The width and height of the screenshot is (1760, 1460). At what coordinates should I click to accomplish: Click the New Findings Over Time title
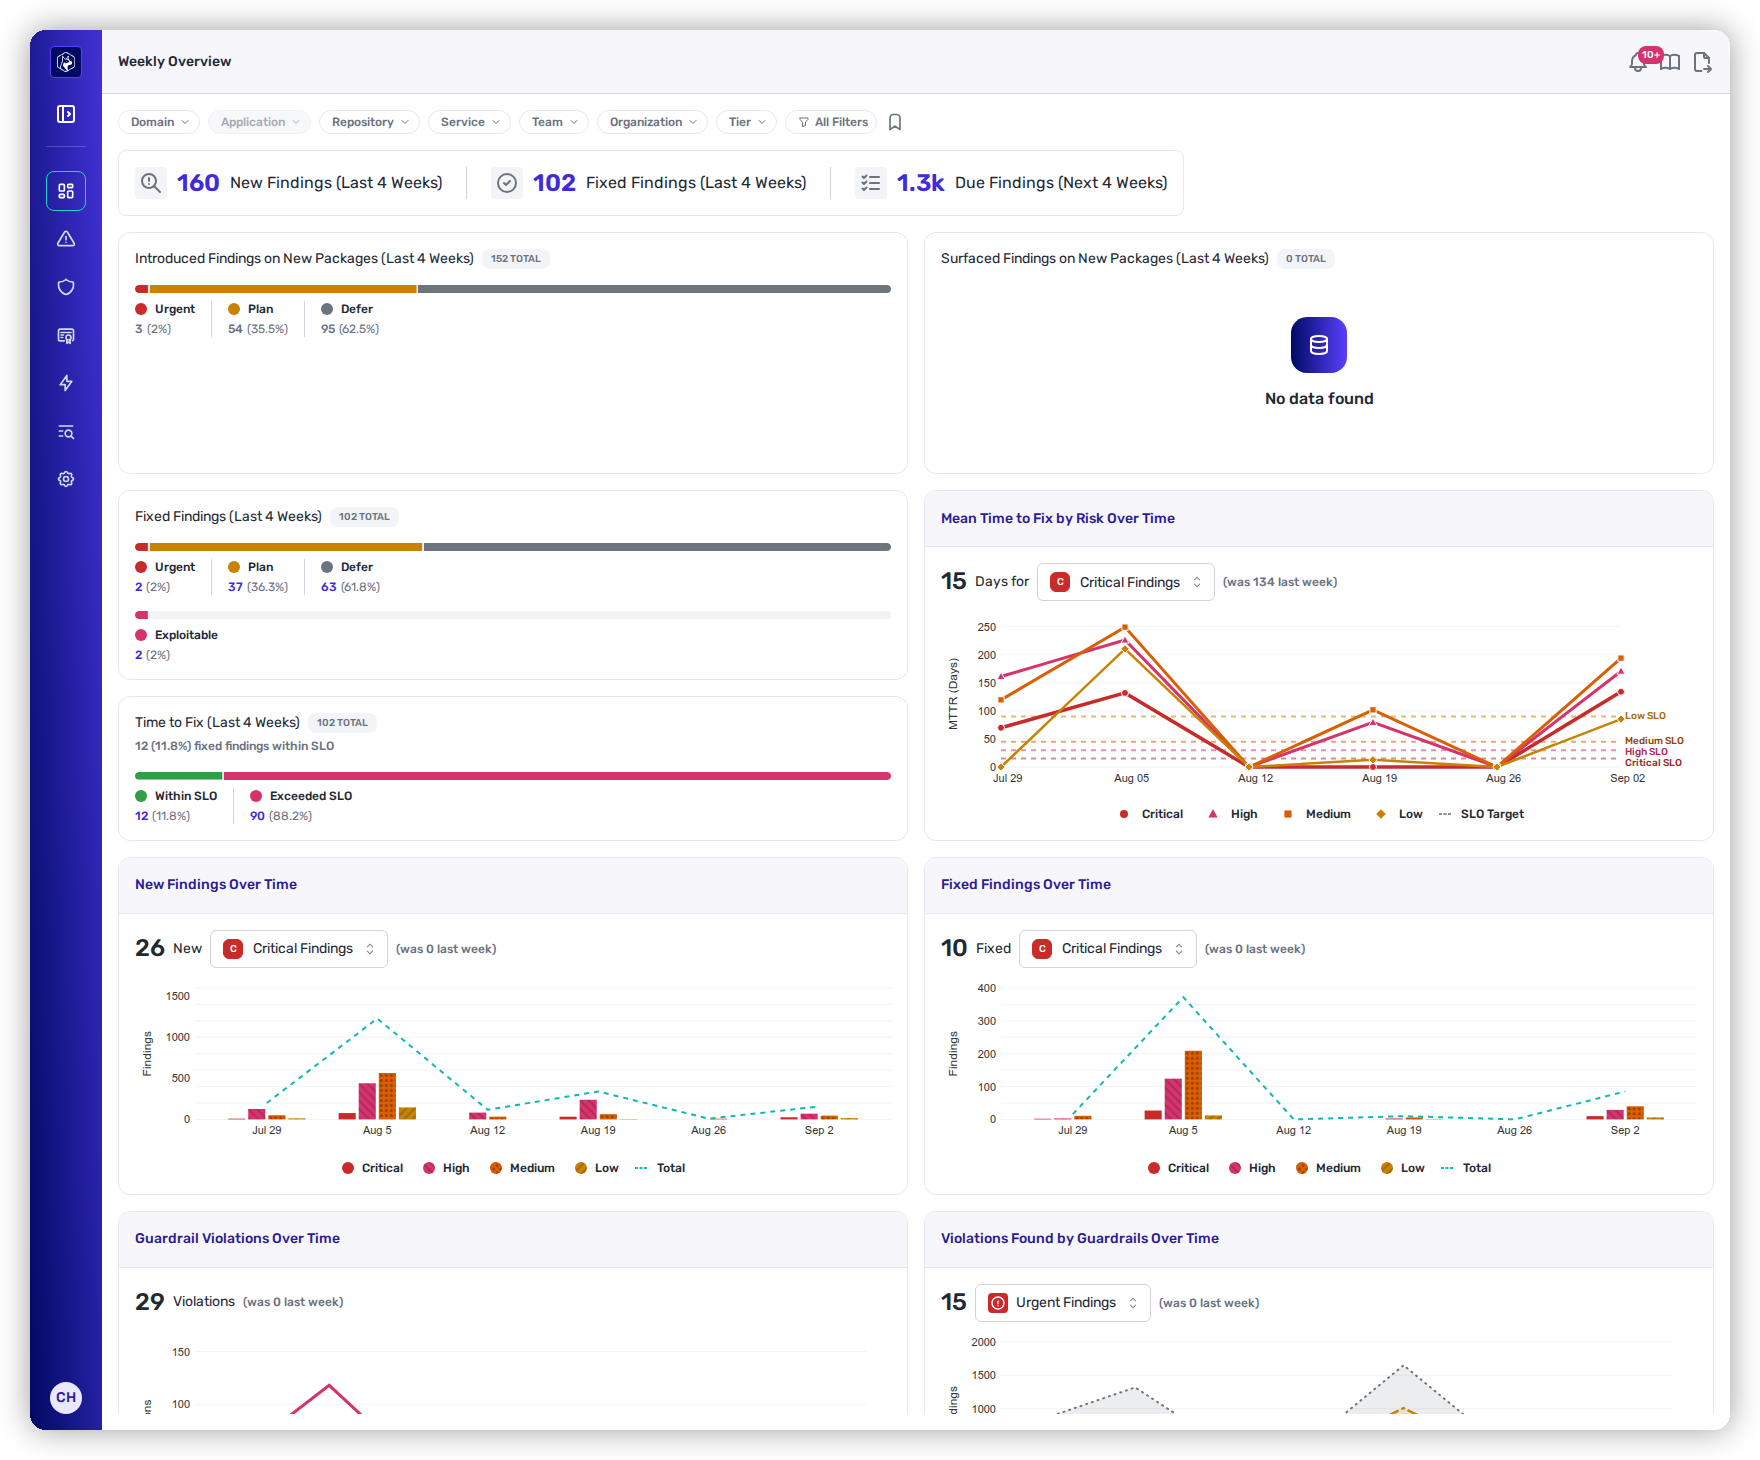pyautogui.click(x=216, y=884)
